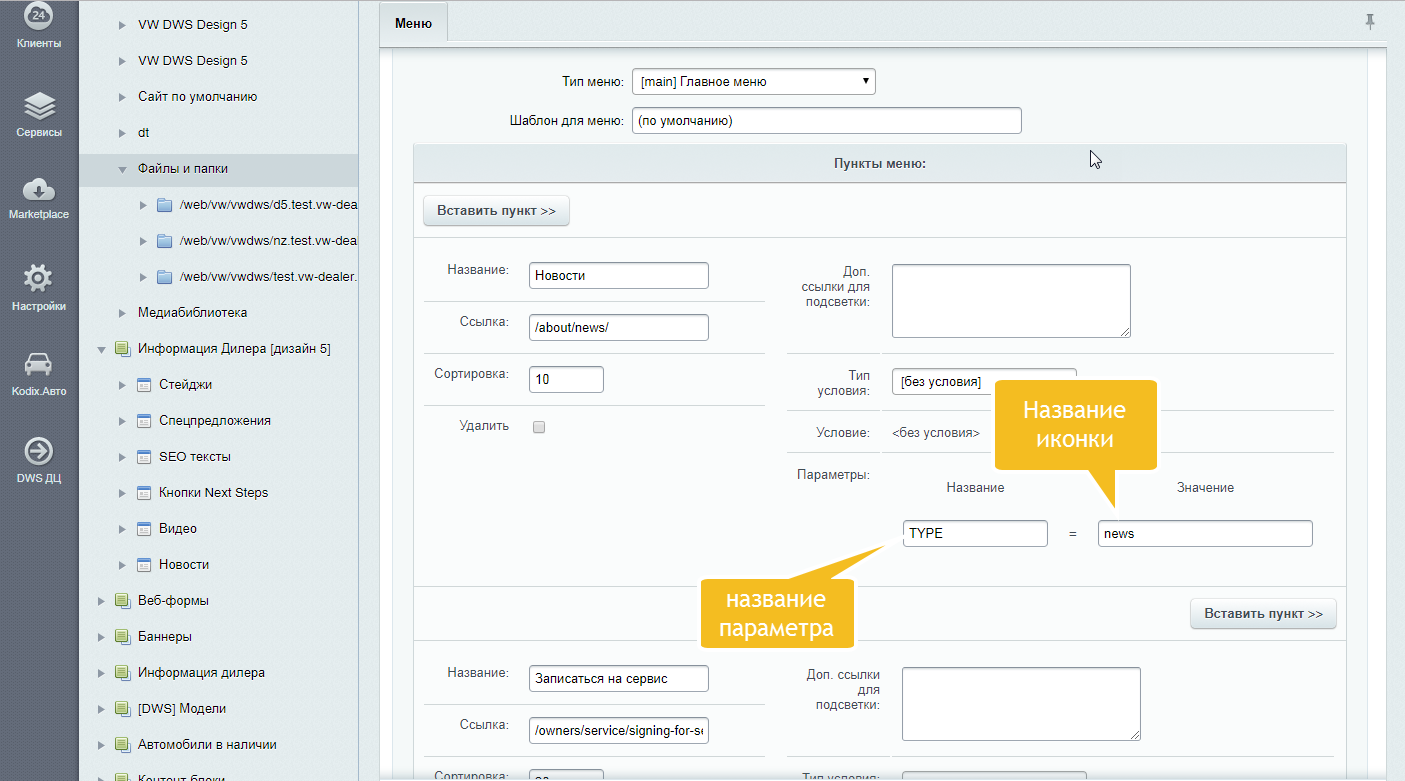1405x781 pixels.
Task: Click the Видео list icon
Action: point(143,529)
